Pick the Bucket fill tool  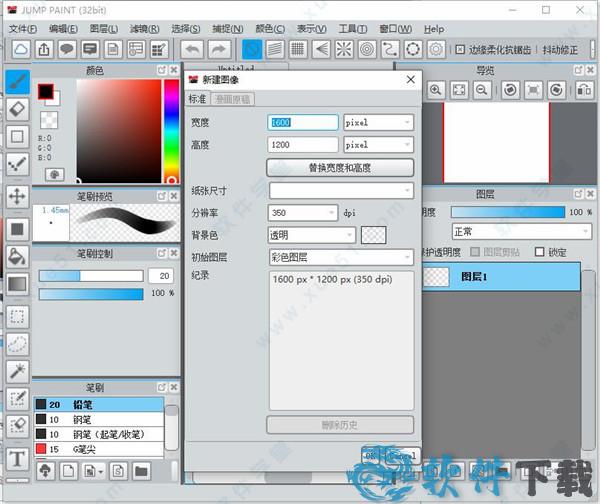(x=17, y=256)
